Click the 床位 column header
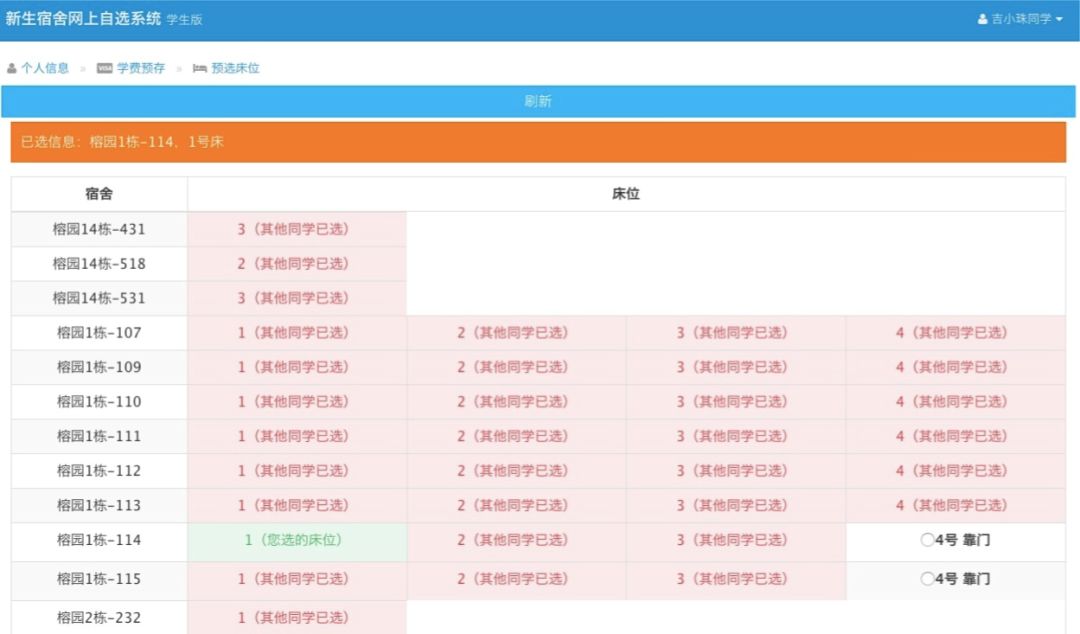This screenshot has width=1080, height=634. coord(626,194)
